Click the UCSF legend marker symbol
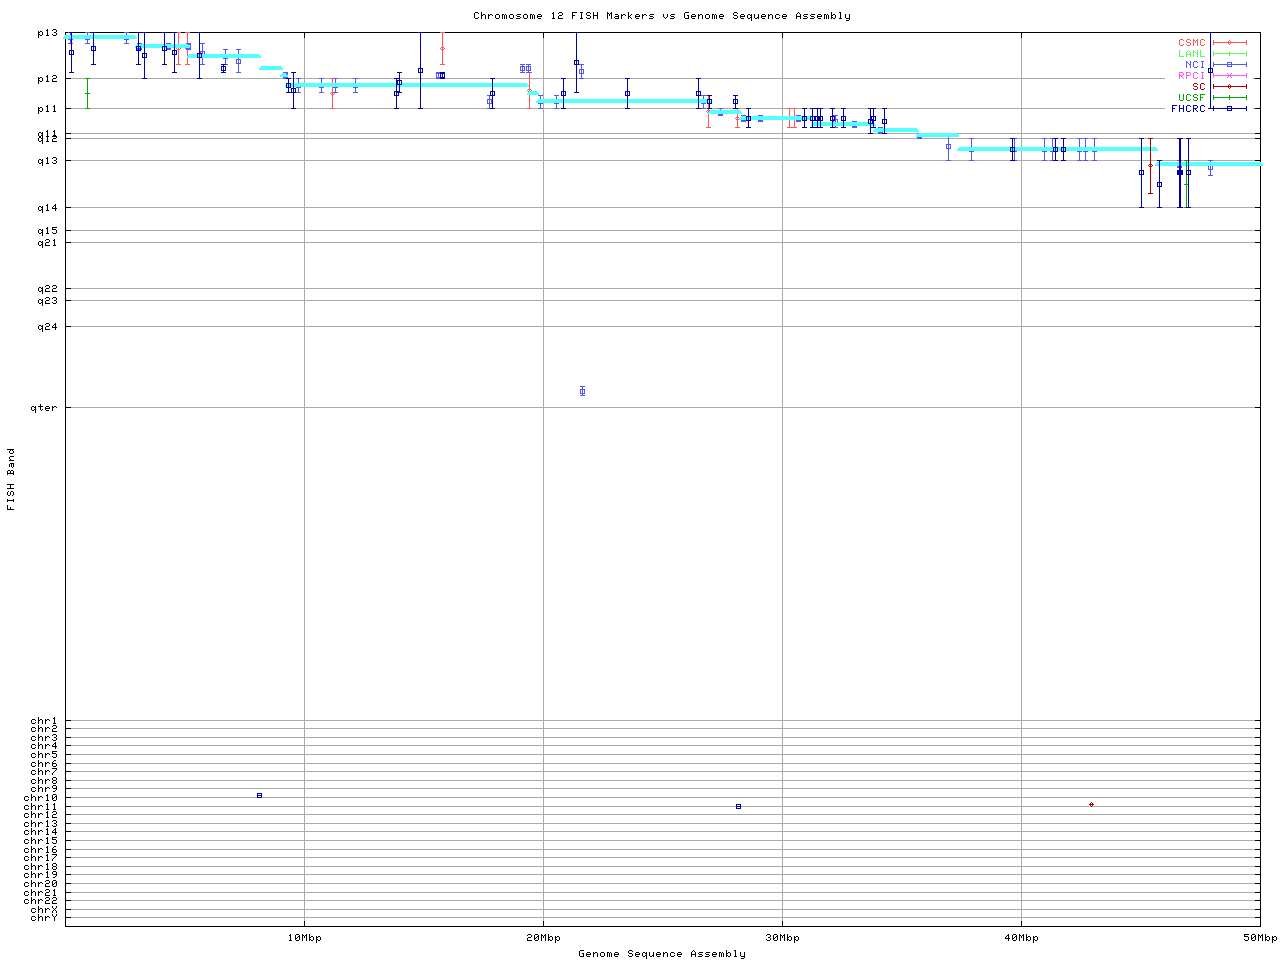Image resolution: width=1280 pixels, height=960 pixels. (x=1229, y=98)
